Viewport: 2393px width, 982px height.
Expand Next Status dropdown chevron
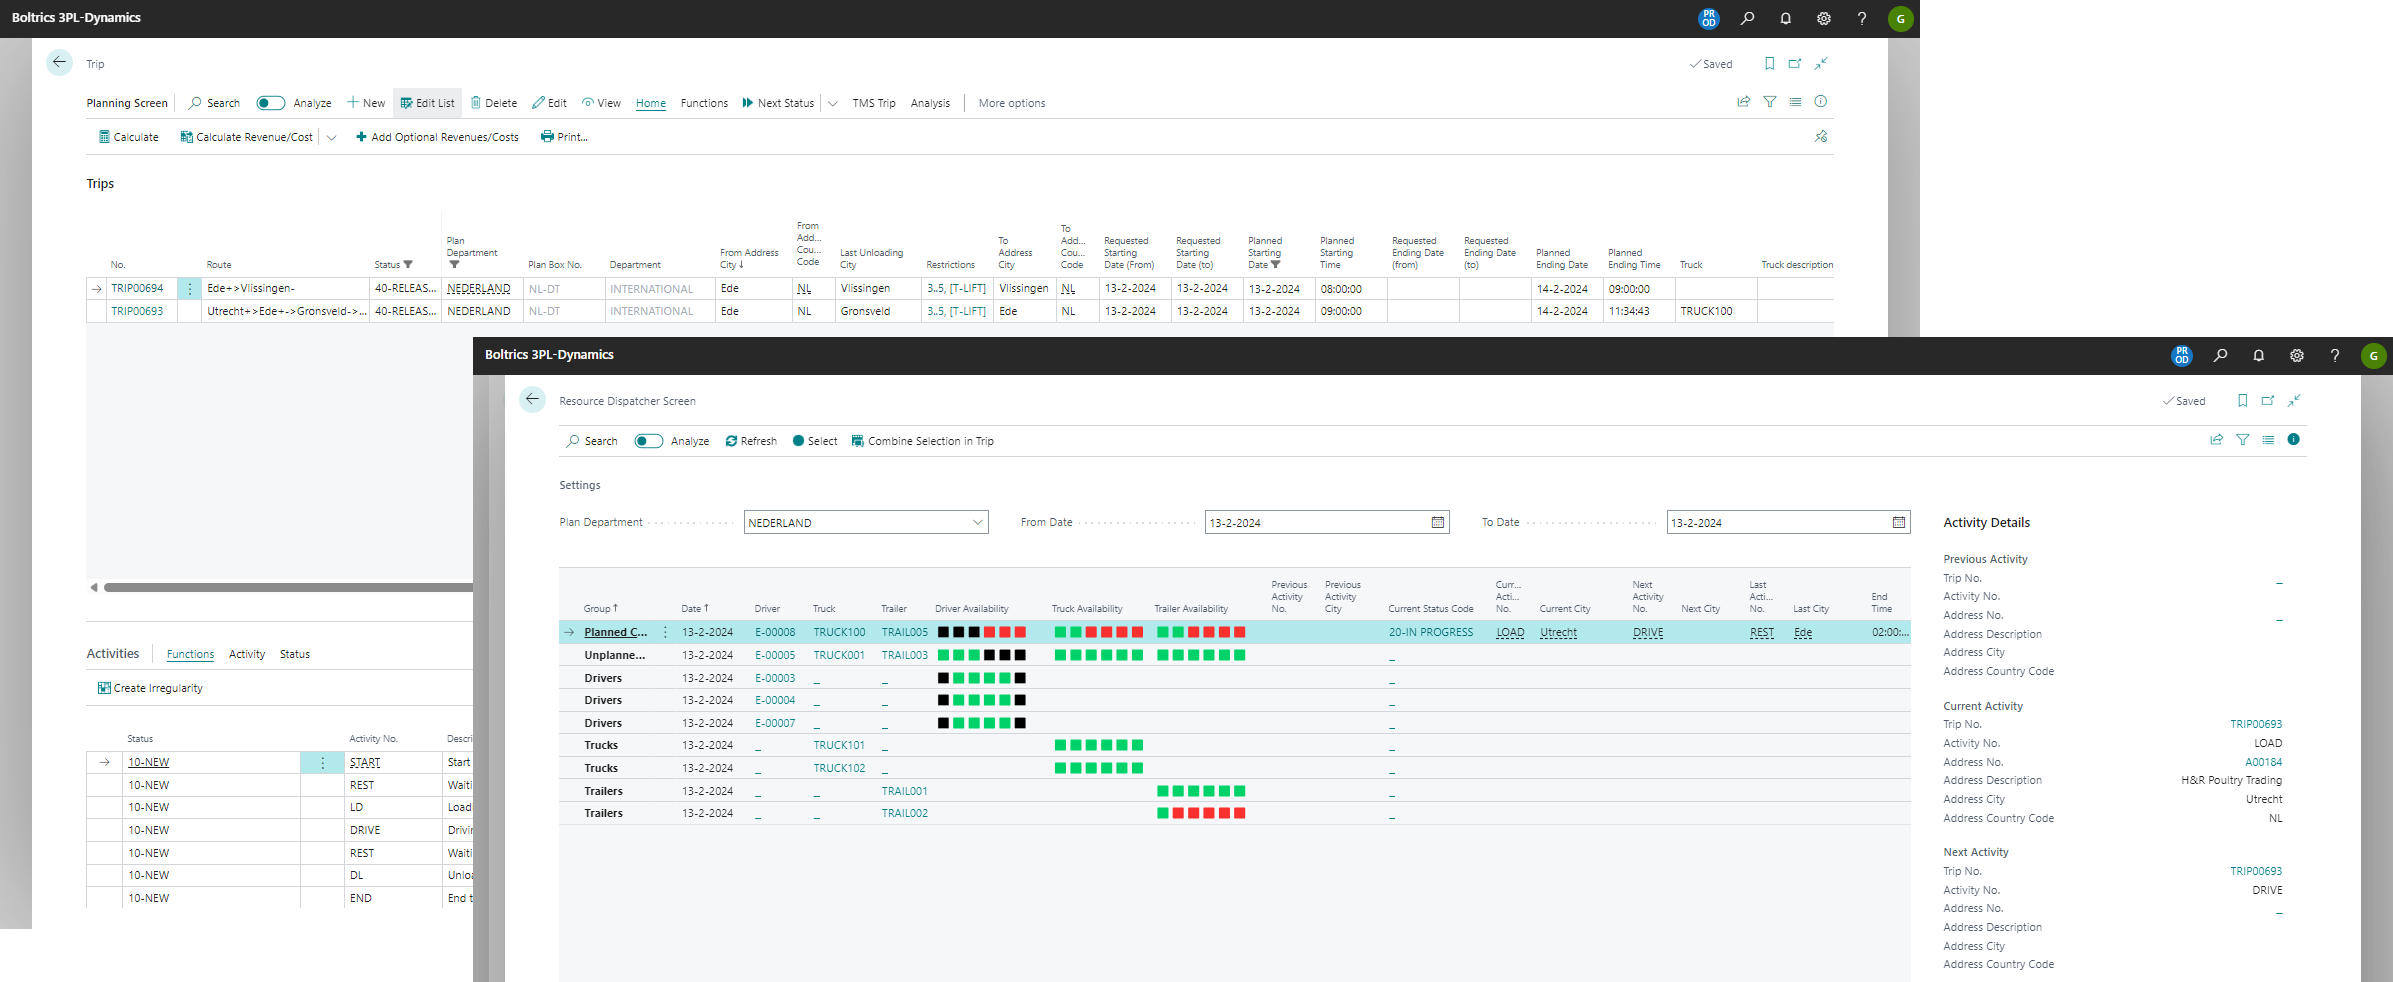(832, 103)
